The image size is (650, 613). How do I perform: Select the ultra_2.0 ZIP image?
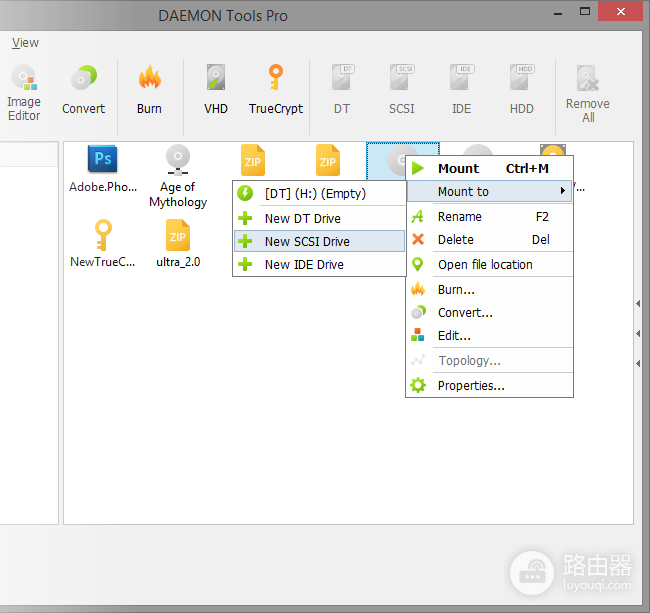click(178, 243)
